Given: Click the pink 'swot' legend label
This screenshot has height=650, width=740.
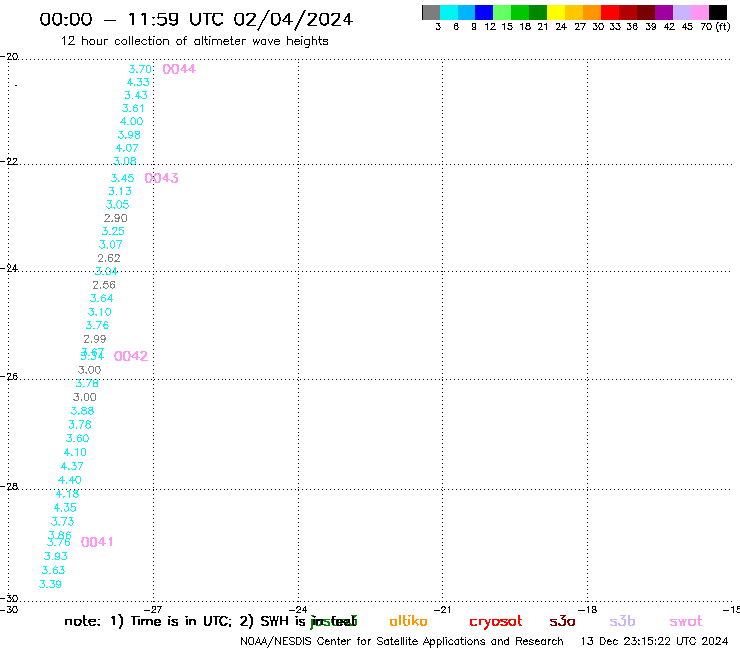Looking at the screenshot, I should 685,621.
